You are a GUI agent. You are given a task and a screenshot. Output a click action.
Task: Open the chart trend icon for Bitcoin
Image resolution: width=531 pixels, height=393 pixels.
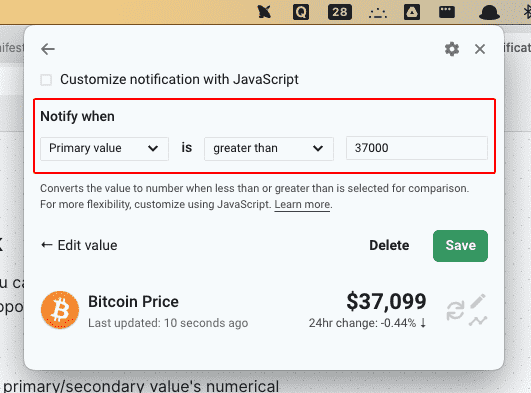click(x=478, y=320)
